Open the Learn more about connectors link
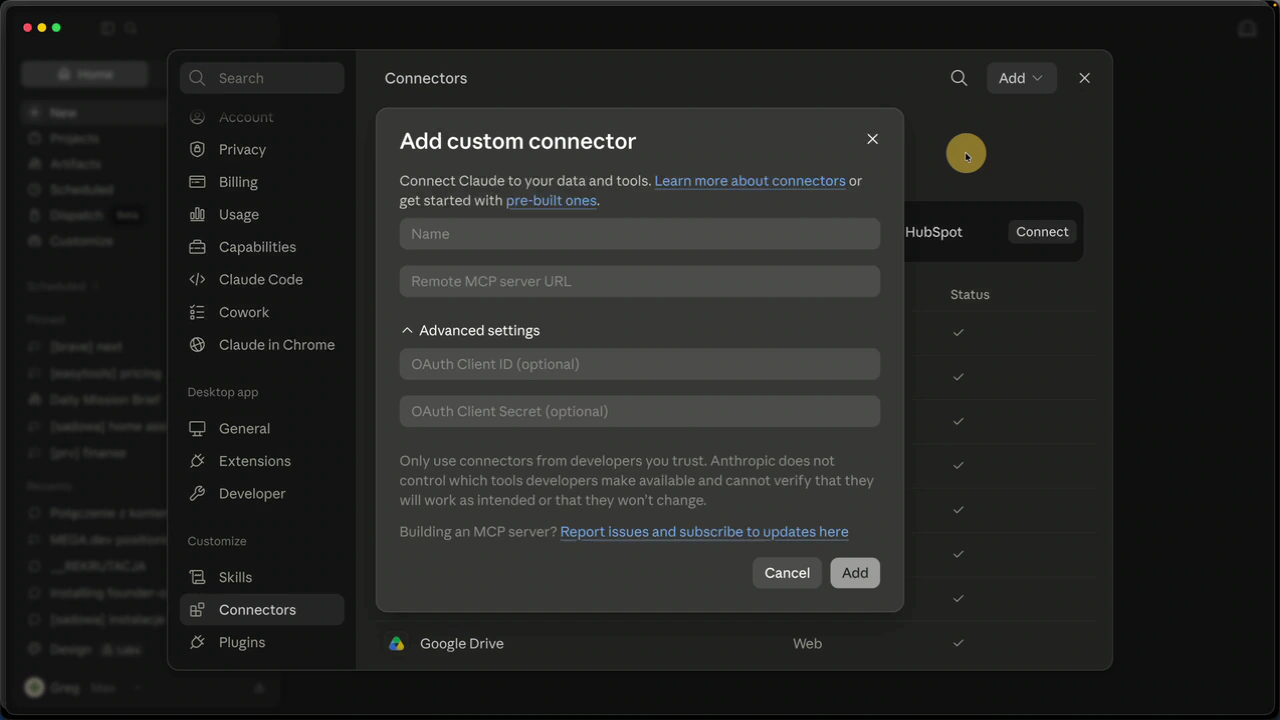 pos(750,181)
